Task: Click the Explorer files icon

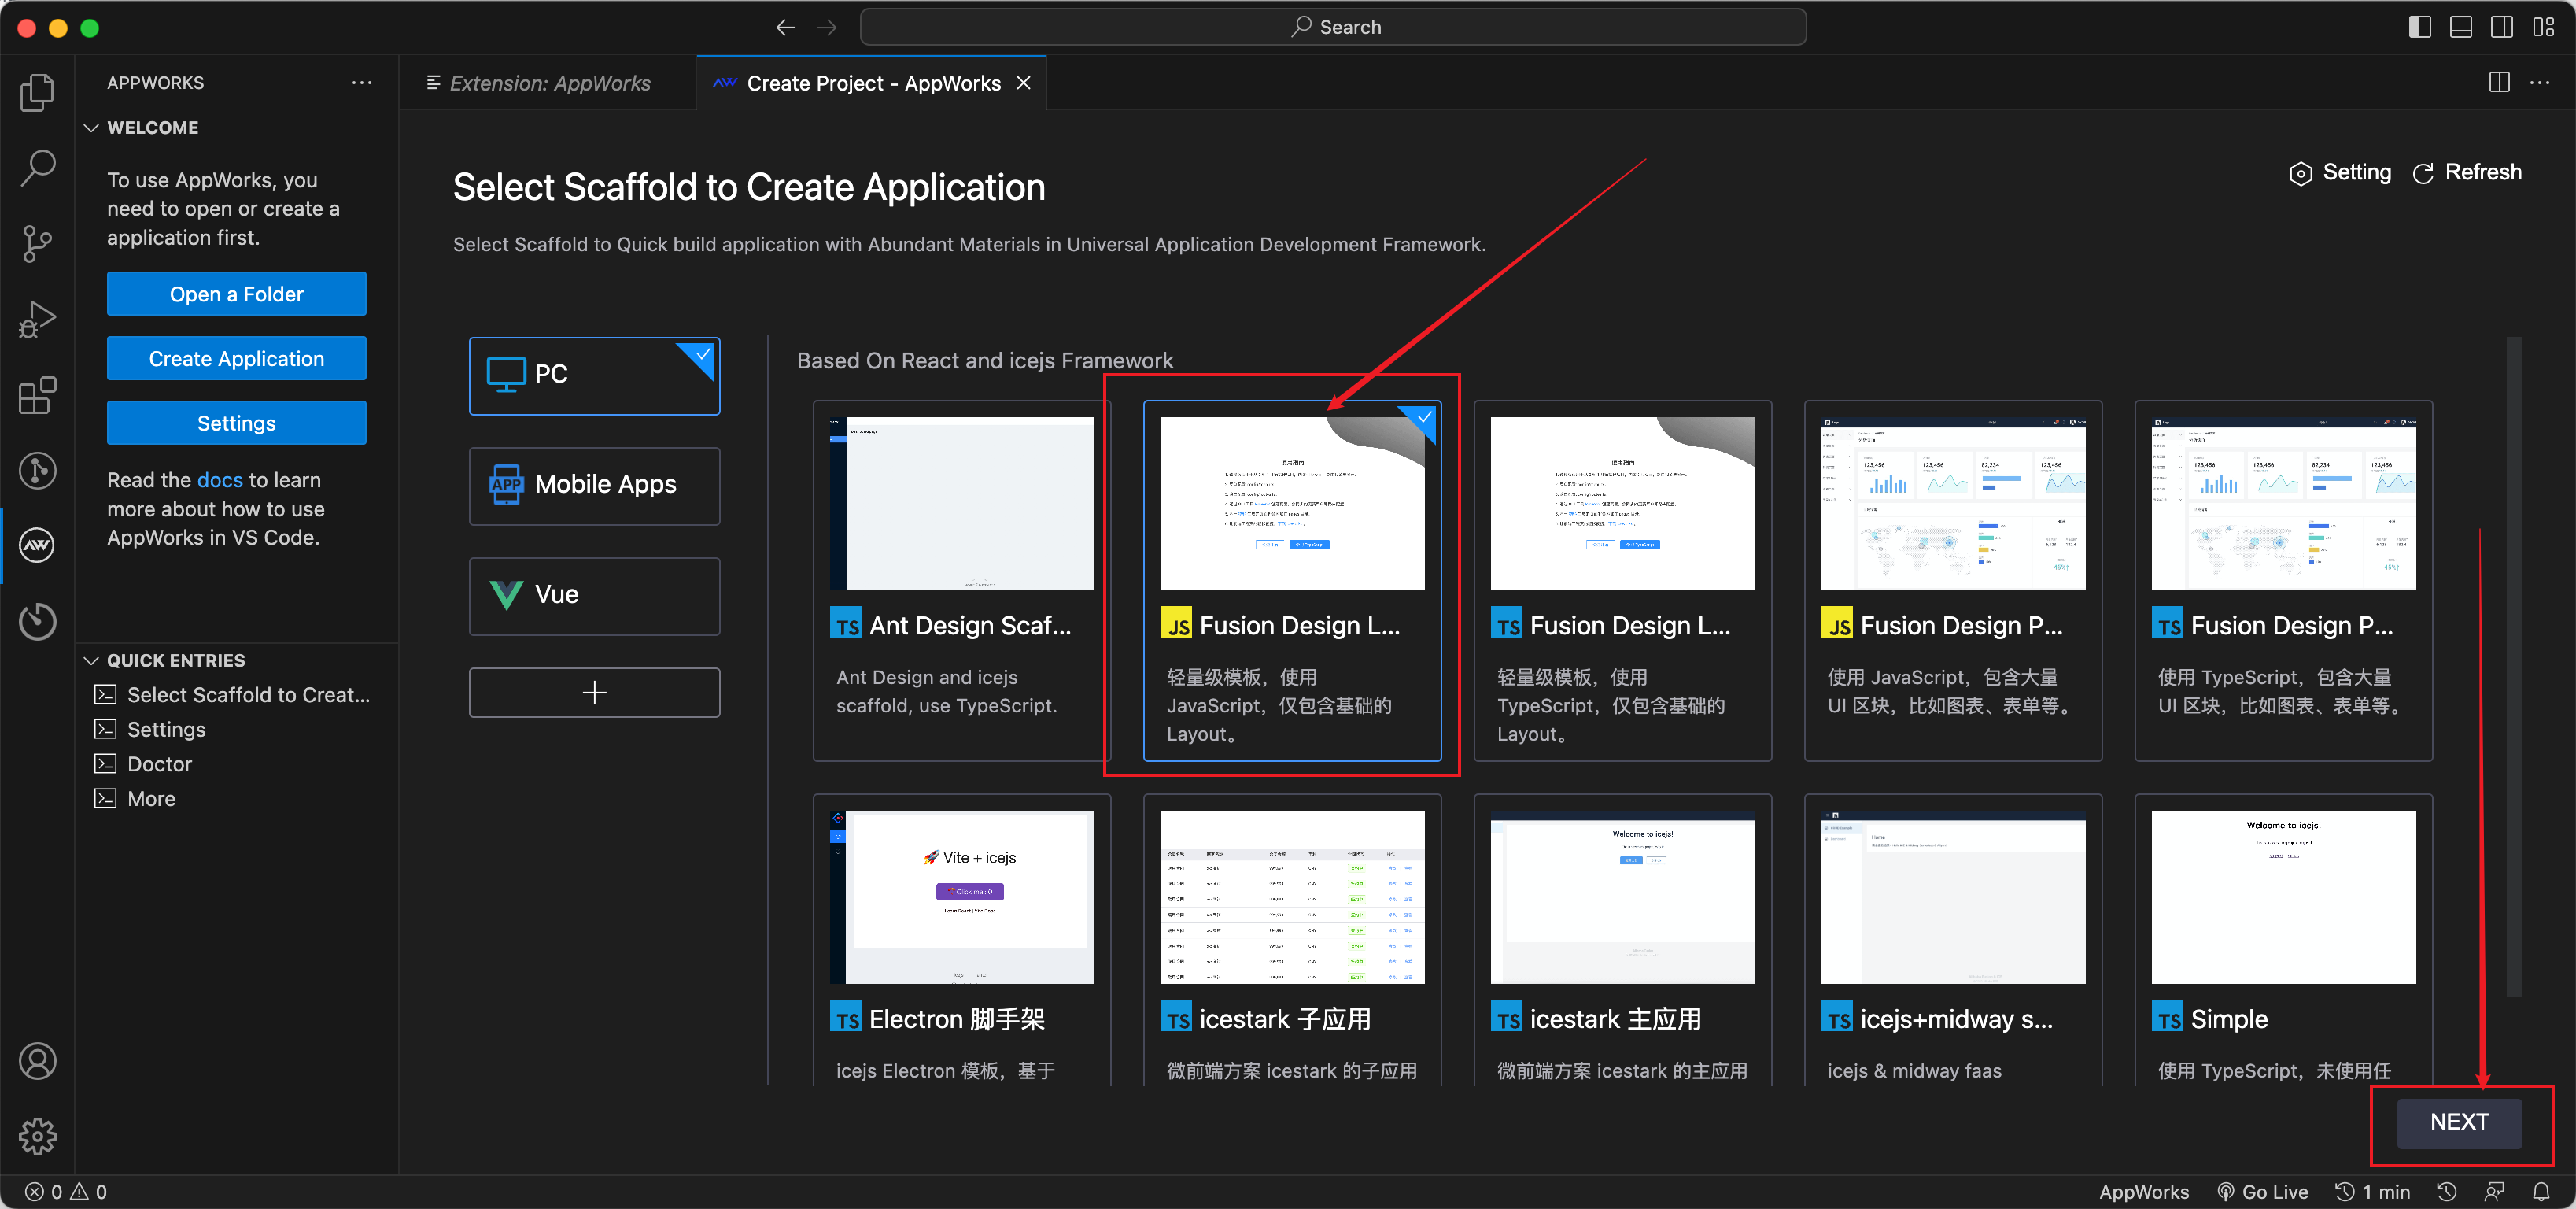Action: coord(37,92)
